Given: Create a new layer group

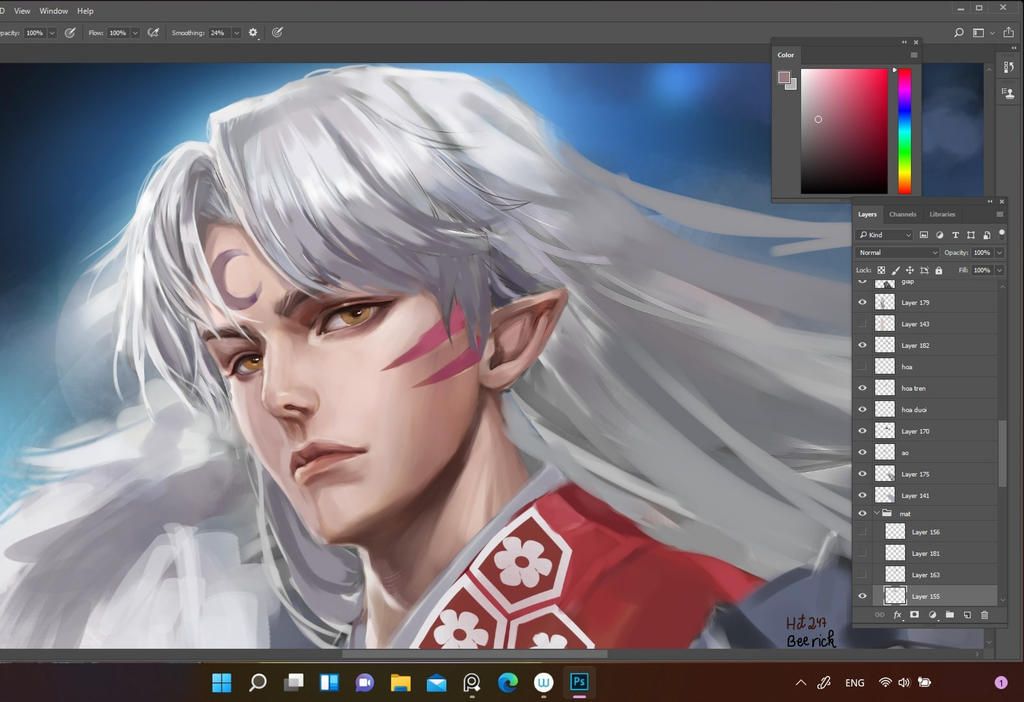Looking at the screenshot, I should [x=950, y=614].
